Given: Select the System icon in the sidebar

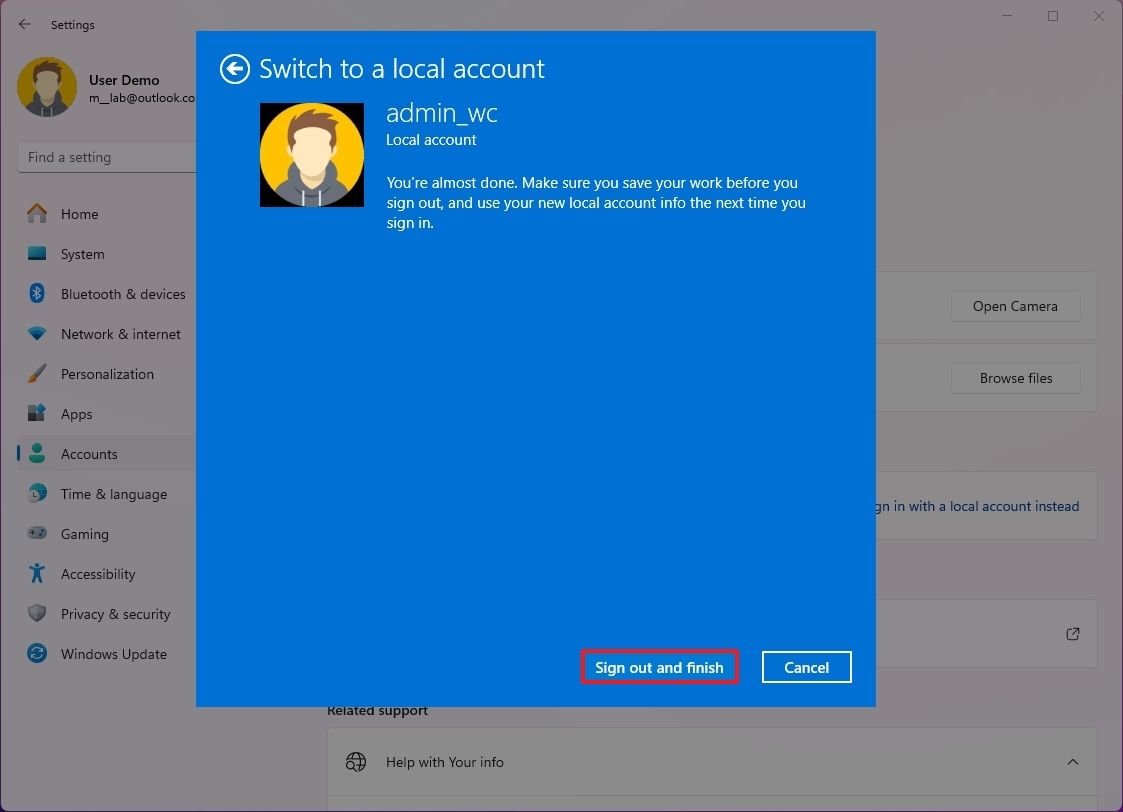Looking at the screenshot, I should pyautogui.click(x=36, y=254).
